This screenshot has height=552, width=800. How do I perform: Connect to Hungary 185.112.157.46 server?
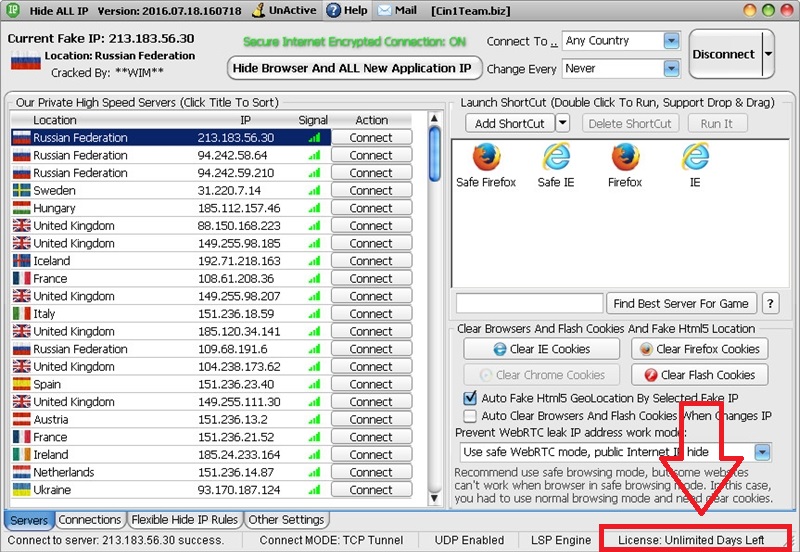click(371, 208)
